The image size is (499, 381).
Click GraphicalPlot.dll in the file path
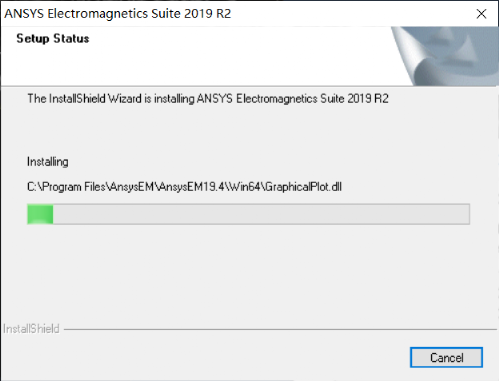[x=303, y=187]
